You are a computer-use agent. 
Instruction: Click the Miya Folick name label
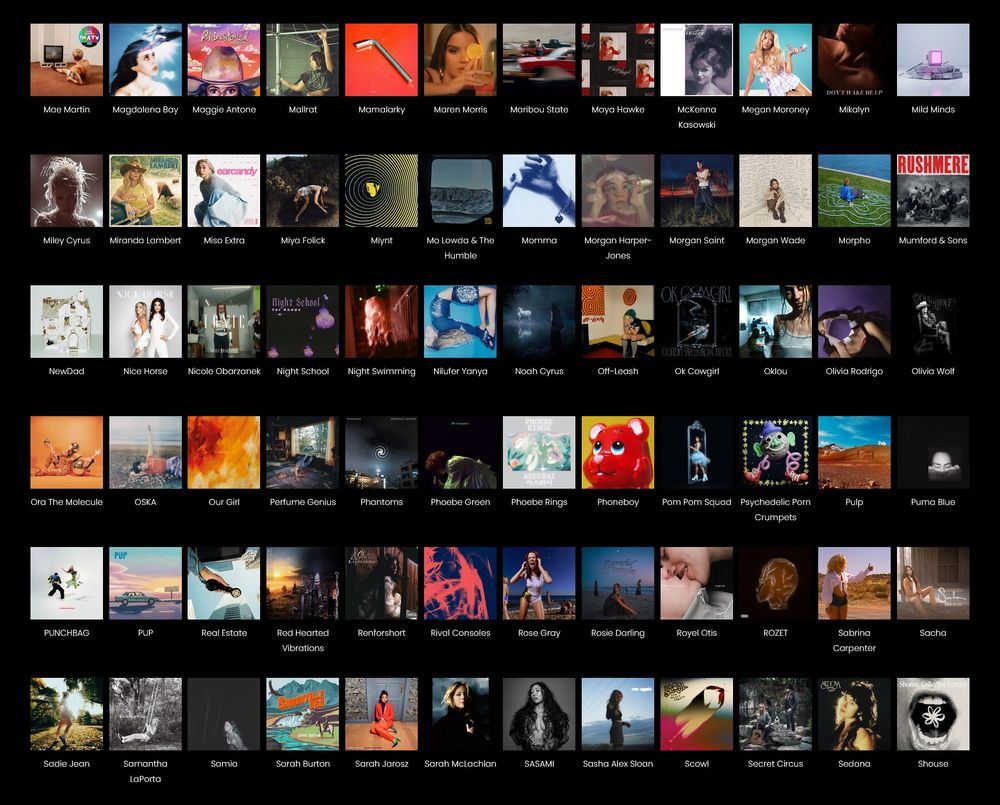click(303, 240)
